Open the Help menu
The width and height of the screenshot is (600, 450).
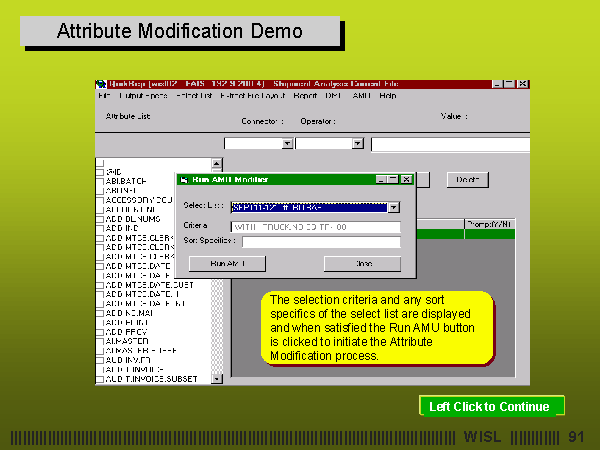pos(388,96)
